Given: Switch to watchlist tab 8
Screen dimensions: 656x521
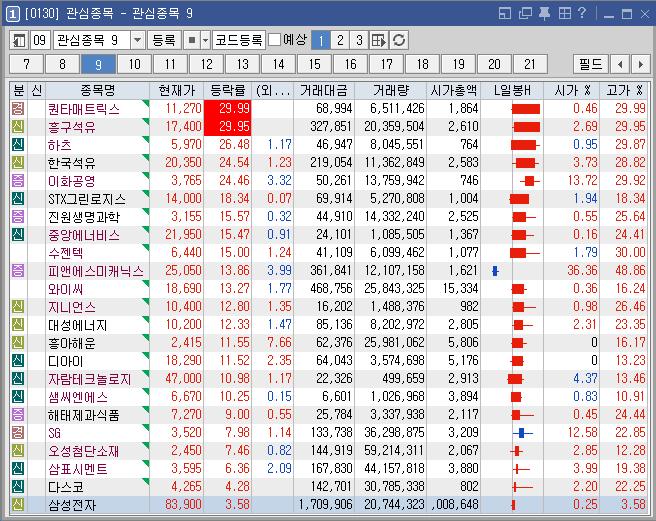Looking at the screenshot, I should (x=62, y=64).
